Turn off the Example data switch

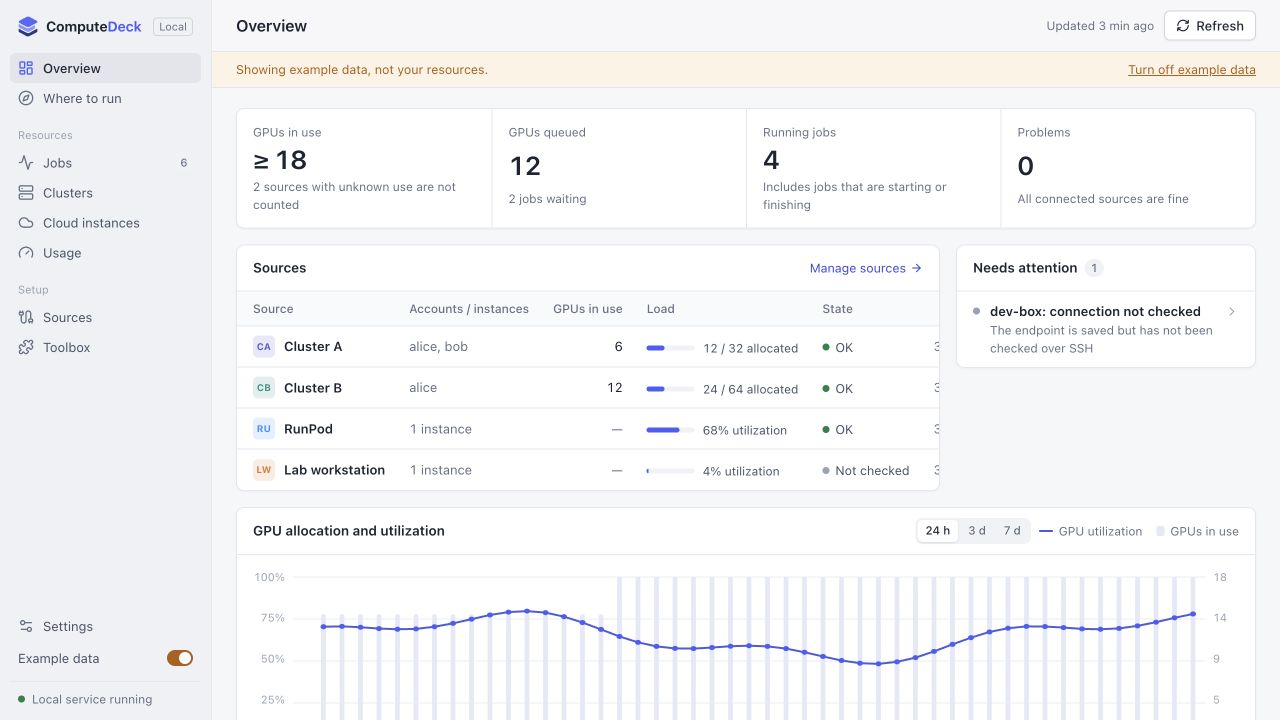coord(180,658)
